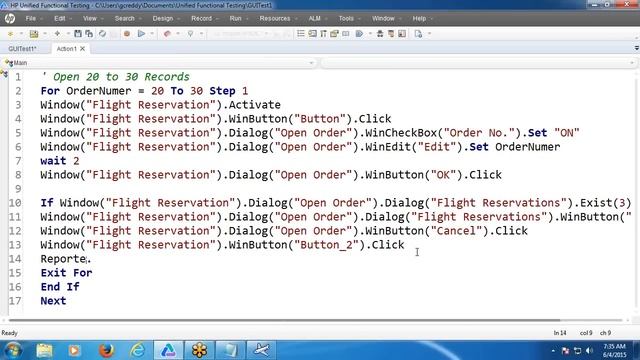Expand the Open icon dropdown arrow
The height and width of the screenshot is (360, 640).
[x=44, y=34]
